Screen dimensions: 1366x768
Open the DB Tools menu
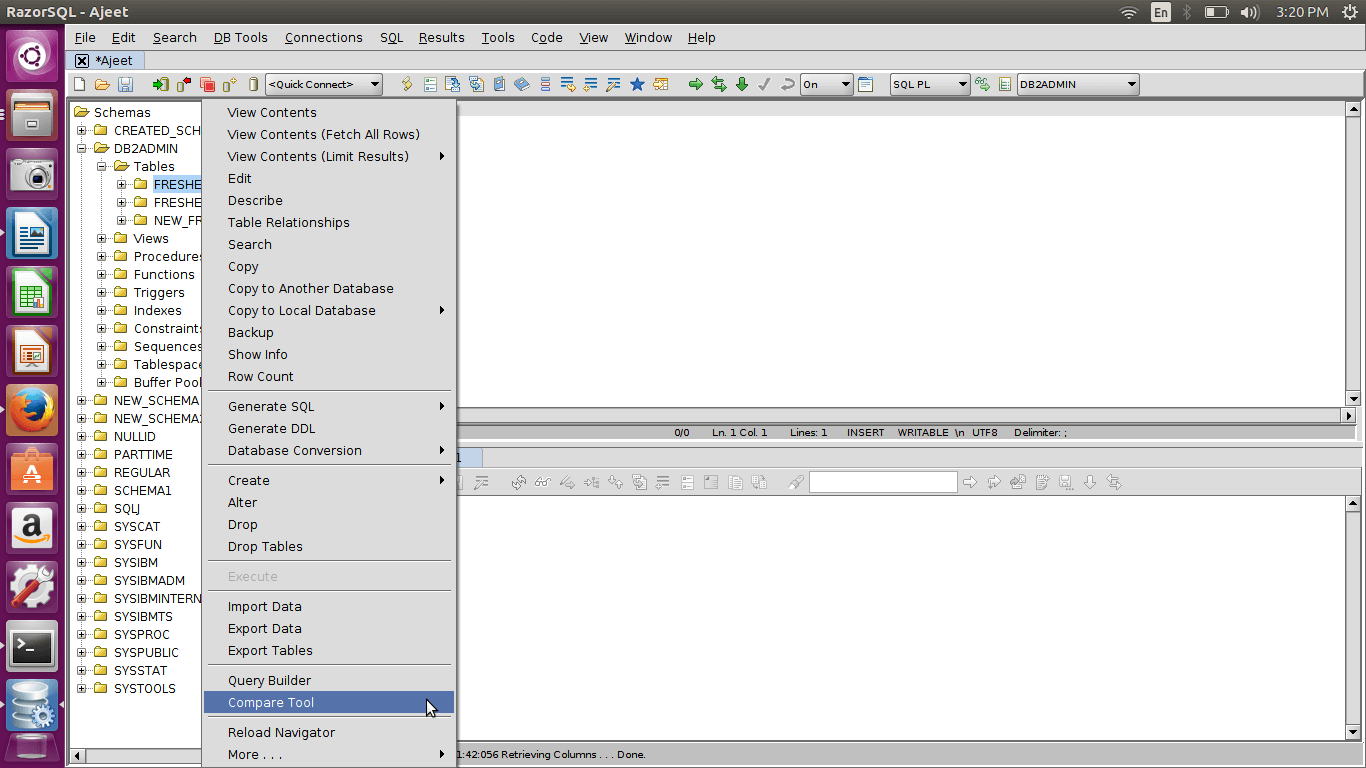click(x=240, y=38)
